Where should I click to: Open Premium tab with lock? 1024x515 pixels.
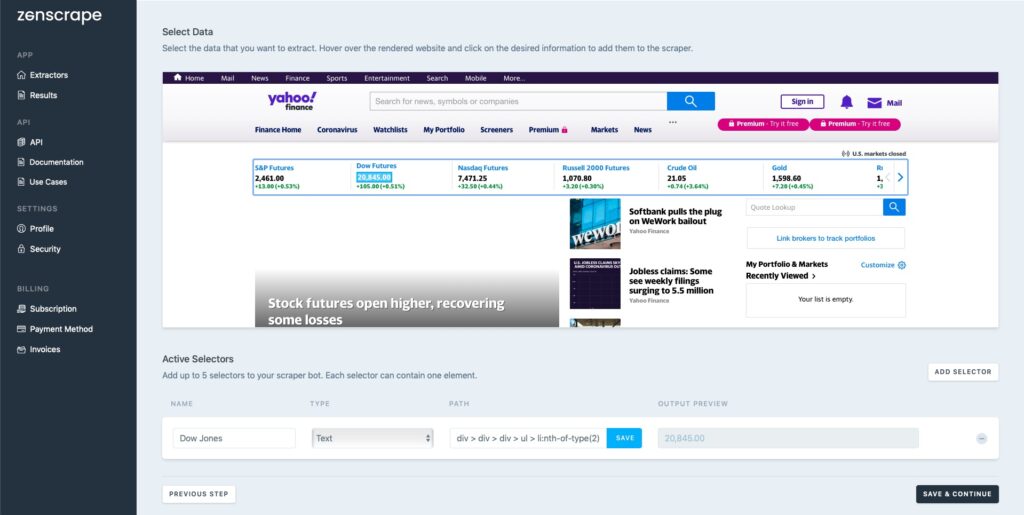[548, 130]
